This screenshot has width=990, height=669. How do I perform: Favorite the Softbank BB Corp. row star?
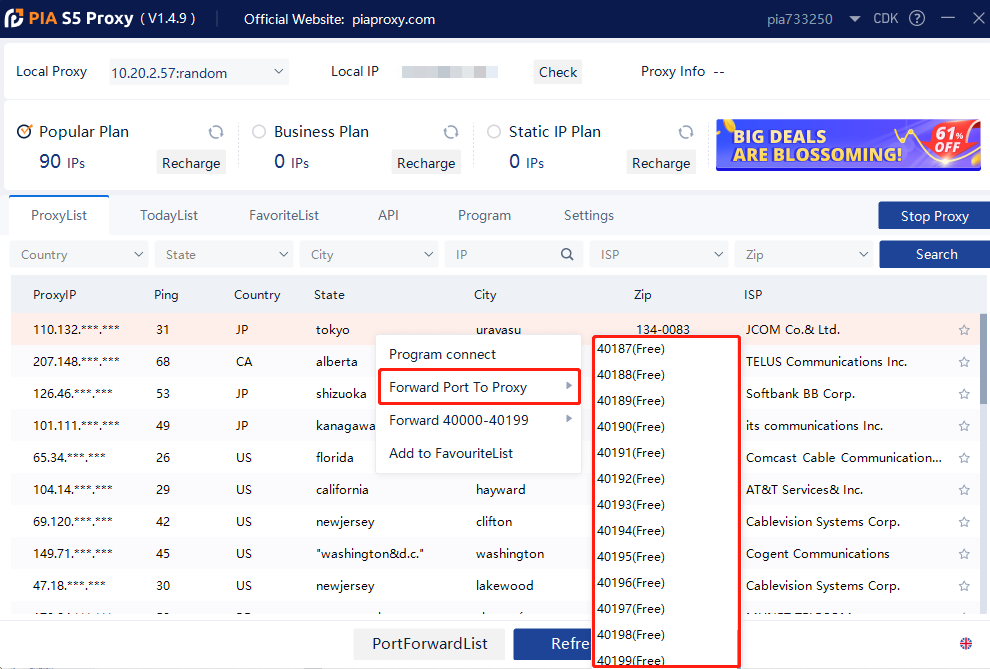tap(964, 394)
